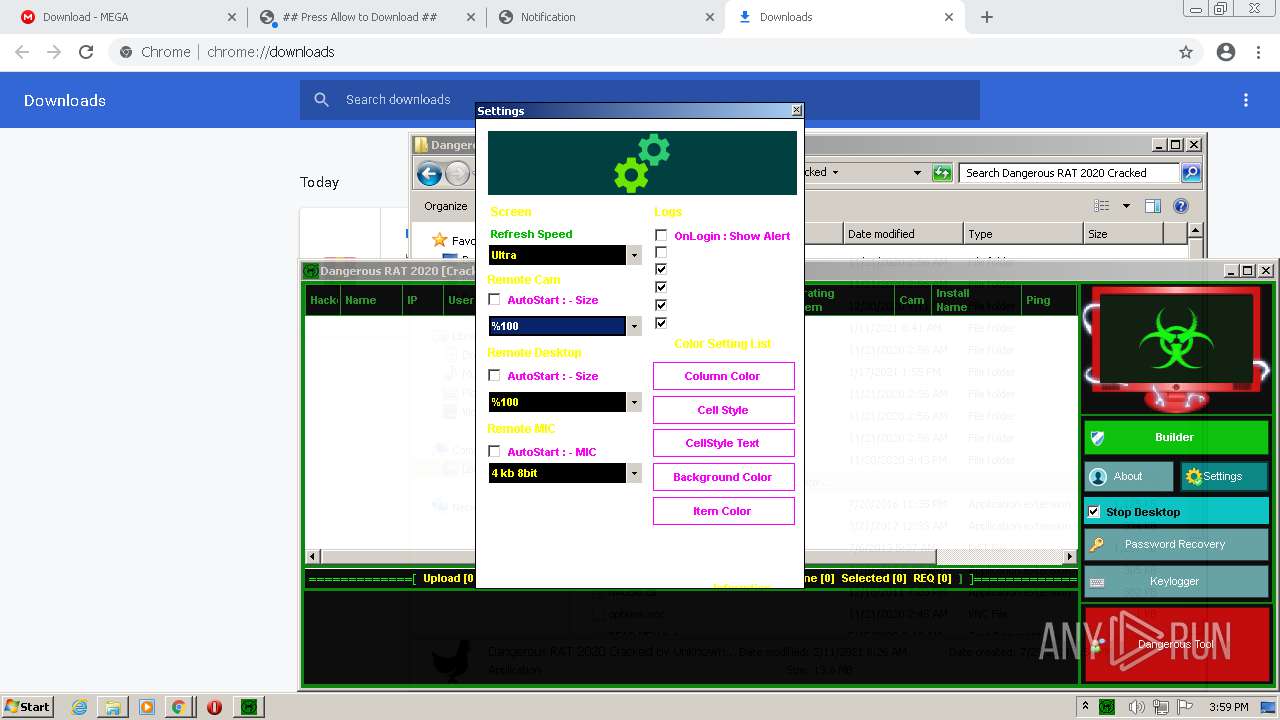Image resolution: width=1280 pixels, height=720 pixels.
Task: Enable OnLogin : Show Alert checkbox
Action: [x=661, y=236]
